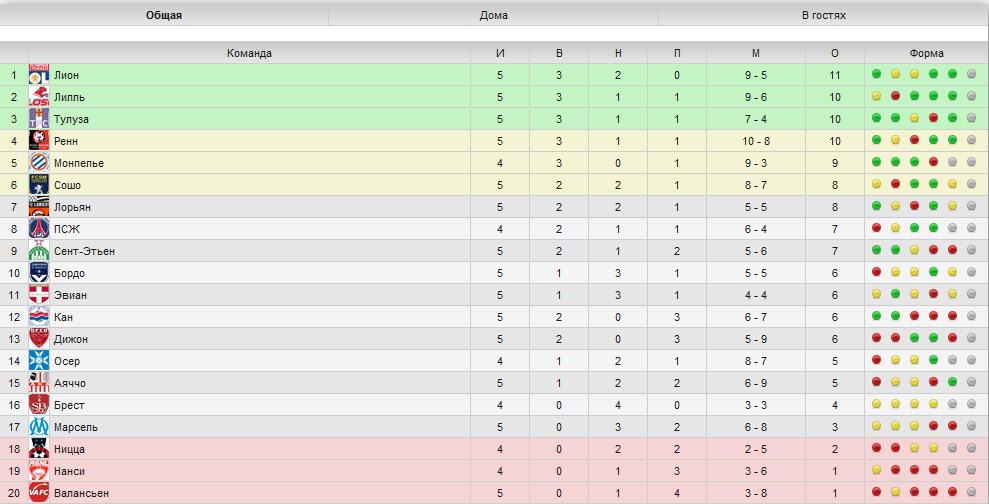Click the Форма column header
The height and width of the screenshot is (504, 989).
point(927,53)
